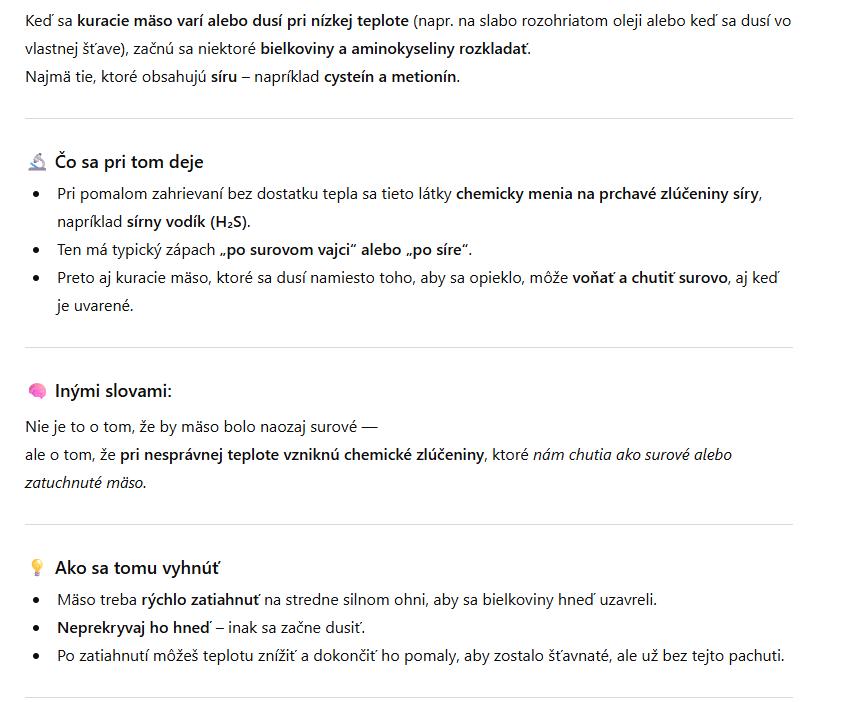Click the bold phrase "cysteín a metionín"

pos(390,77)
